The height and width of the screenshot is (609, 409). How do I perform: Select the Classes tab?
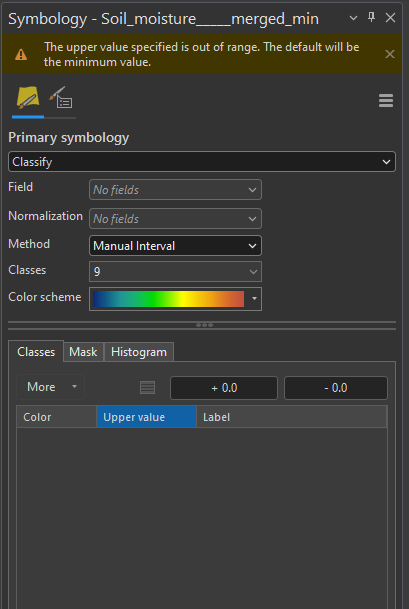(x=36, y=351)
